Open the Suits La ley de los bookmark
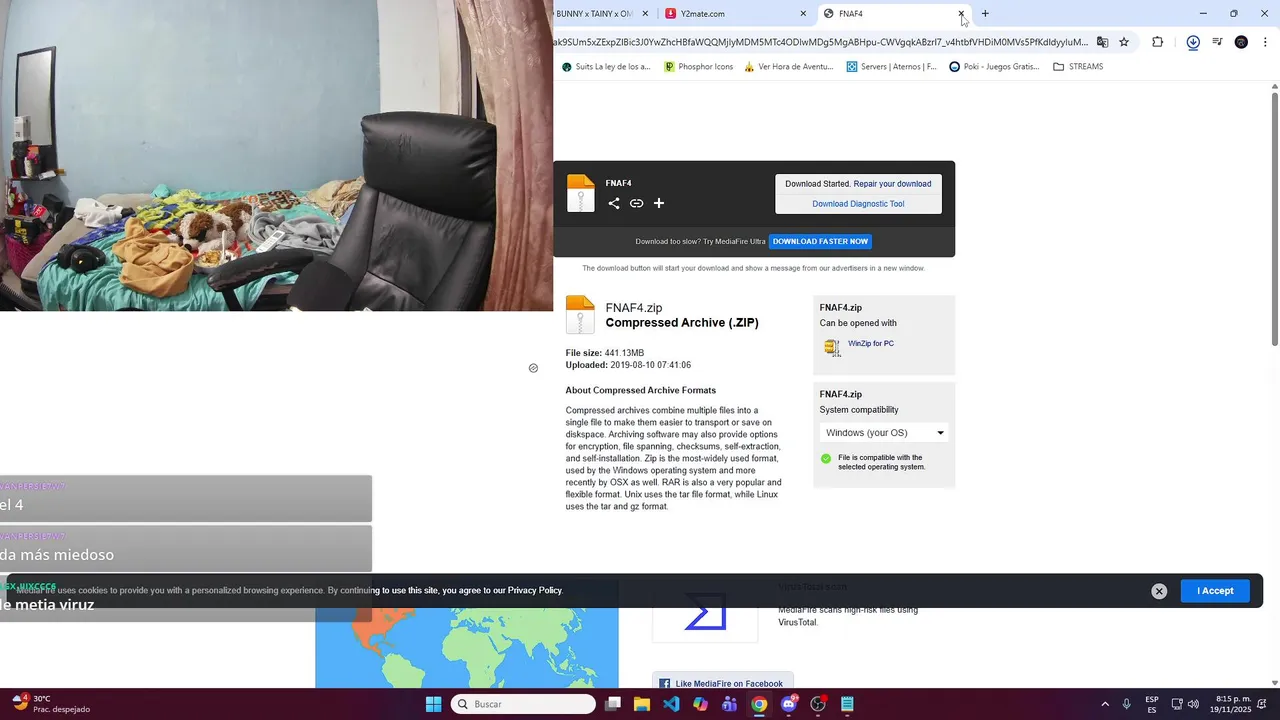 [606, 67]
